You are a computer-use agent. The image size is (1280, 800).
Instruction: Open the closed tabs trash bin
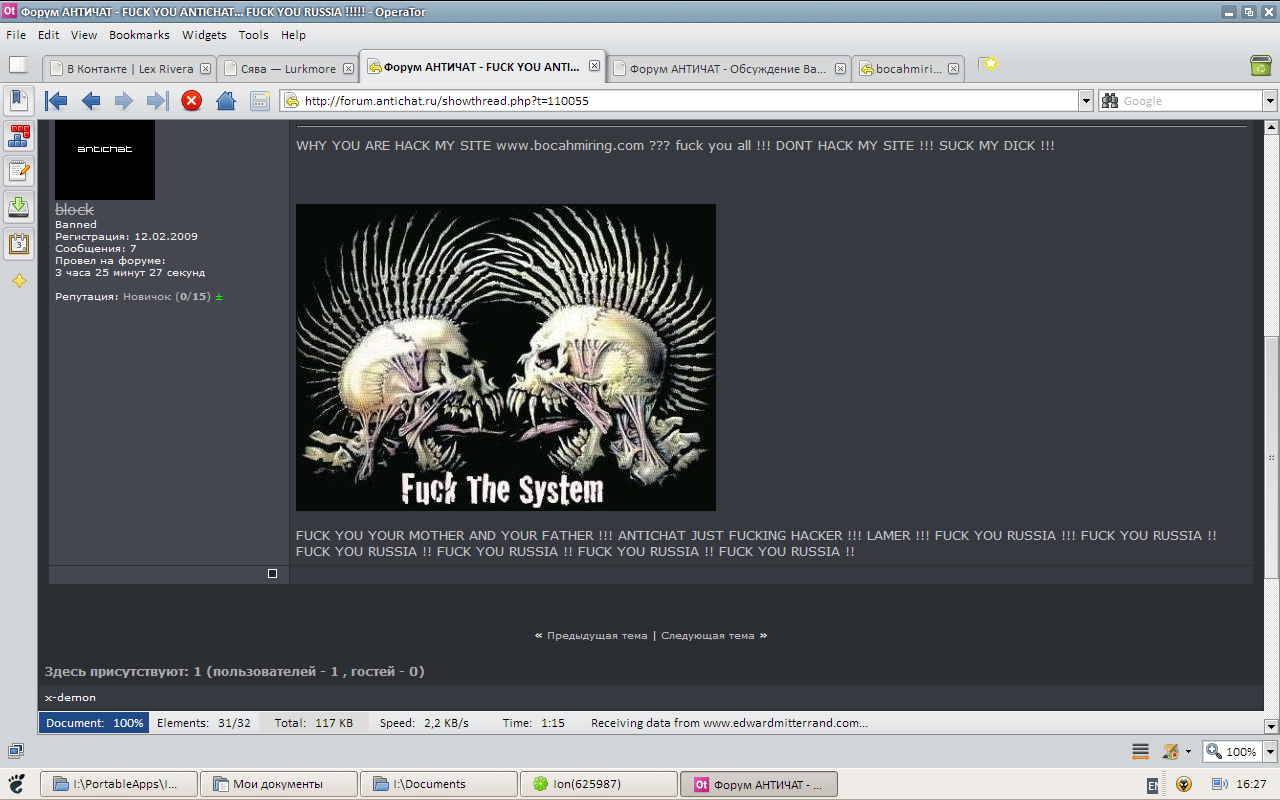click(x=1261, y=65)
